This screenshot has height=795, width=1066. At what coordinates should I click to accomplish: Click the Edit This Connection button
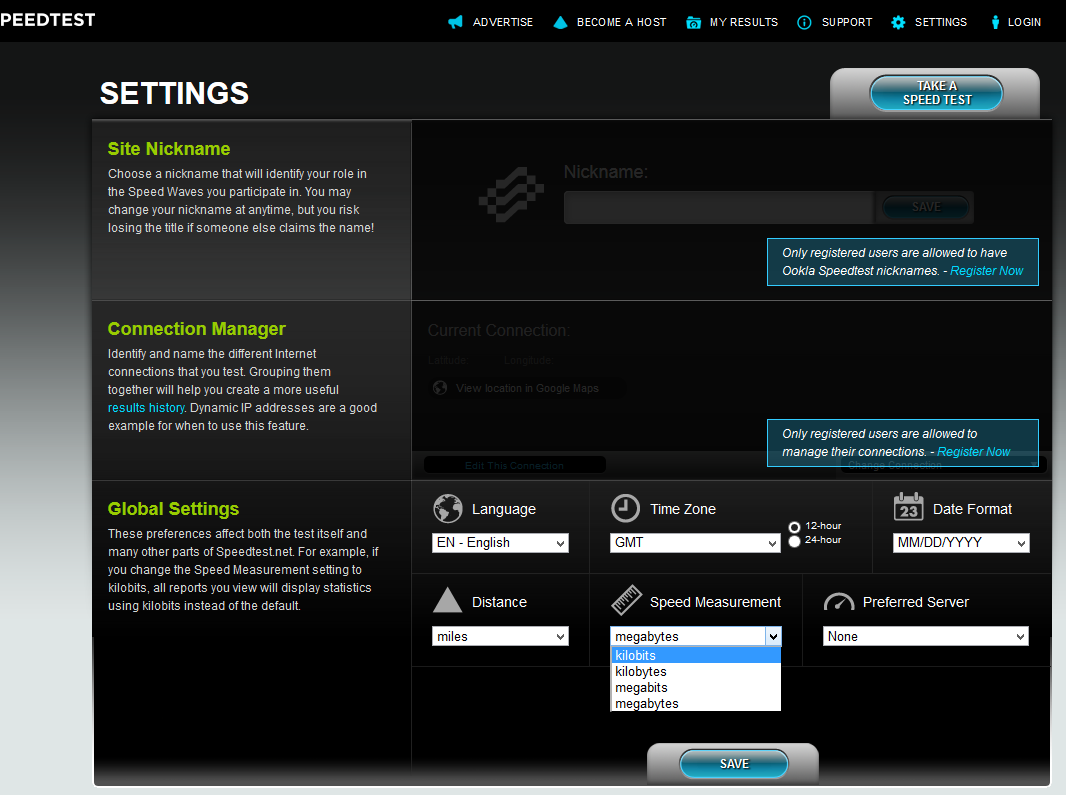515,465
